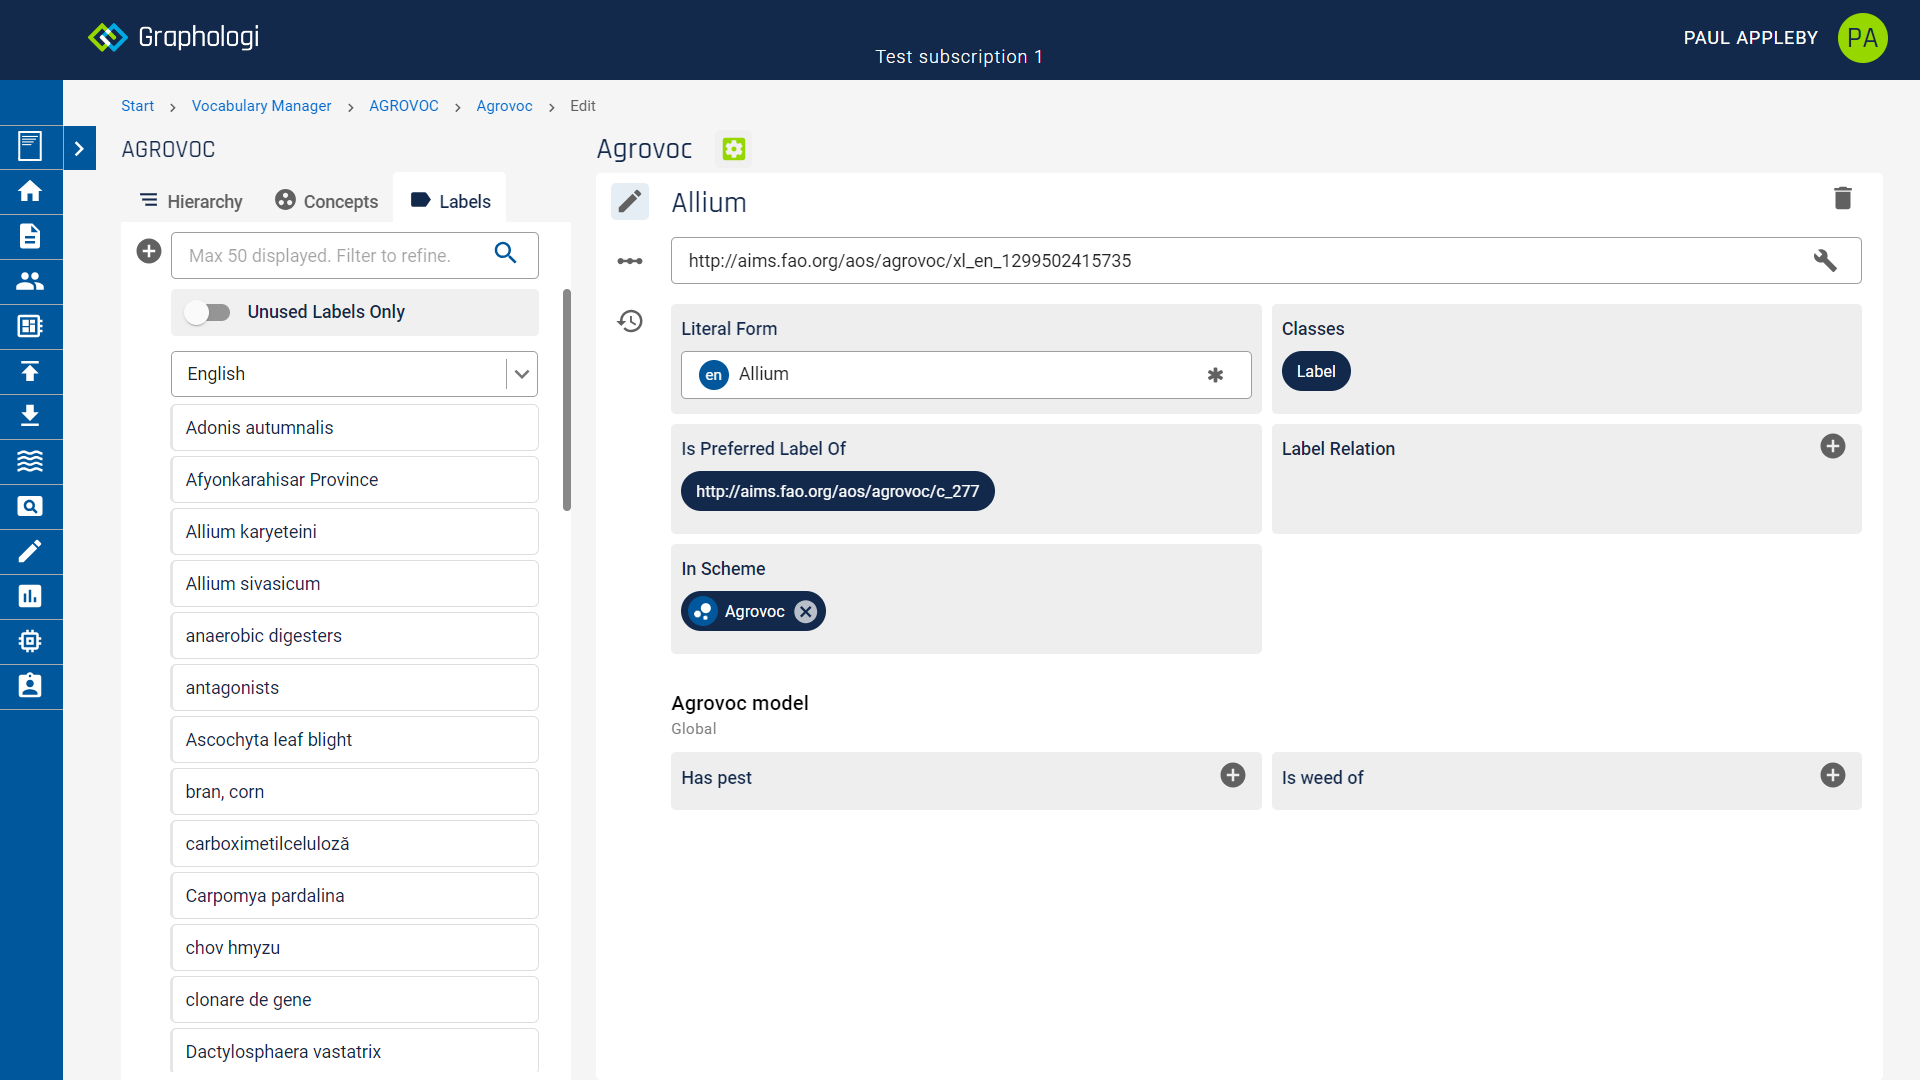Open the ID badge sidebar icon

(x=30, y=686)
